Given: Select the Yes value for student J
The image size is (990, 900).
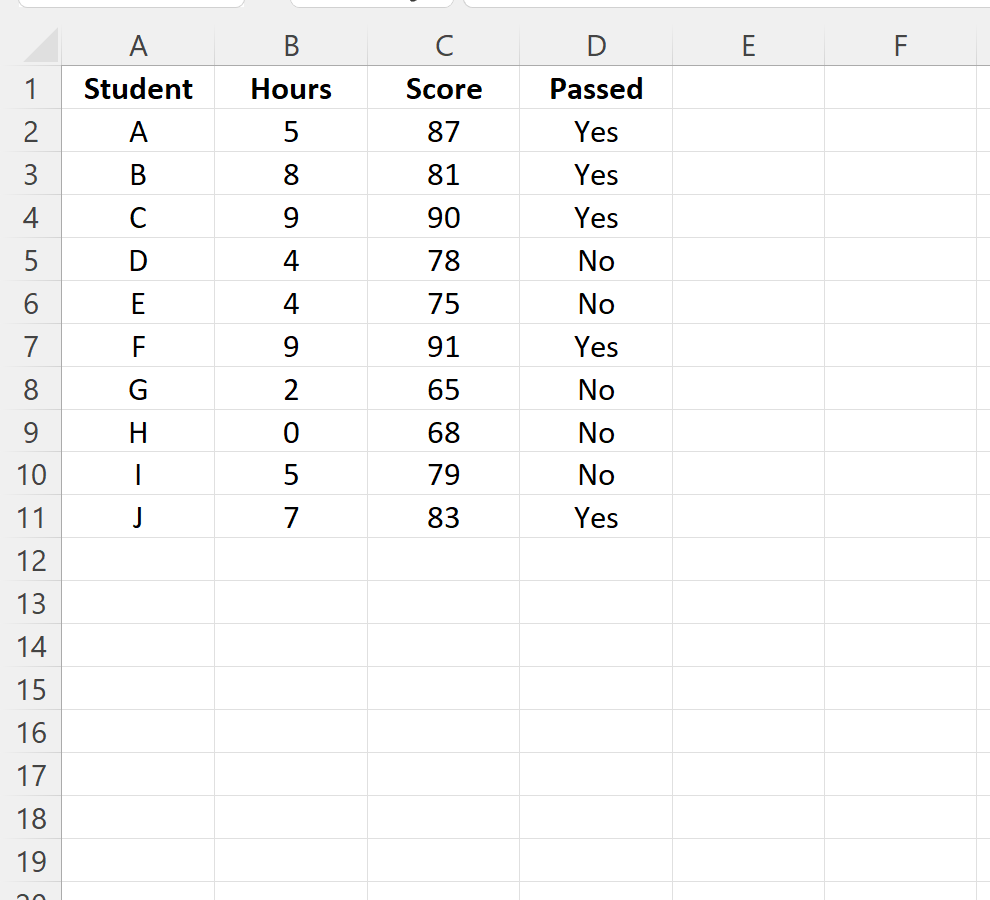Looking at the screenshot, I should 596,517.
